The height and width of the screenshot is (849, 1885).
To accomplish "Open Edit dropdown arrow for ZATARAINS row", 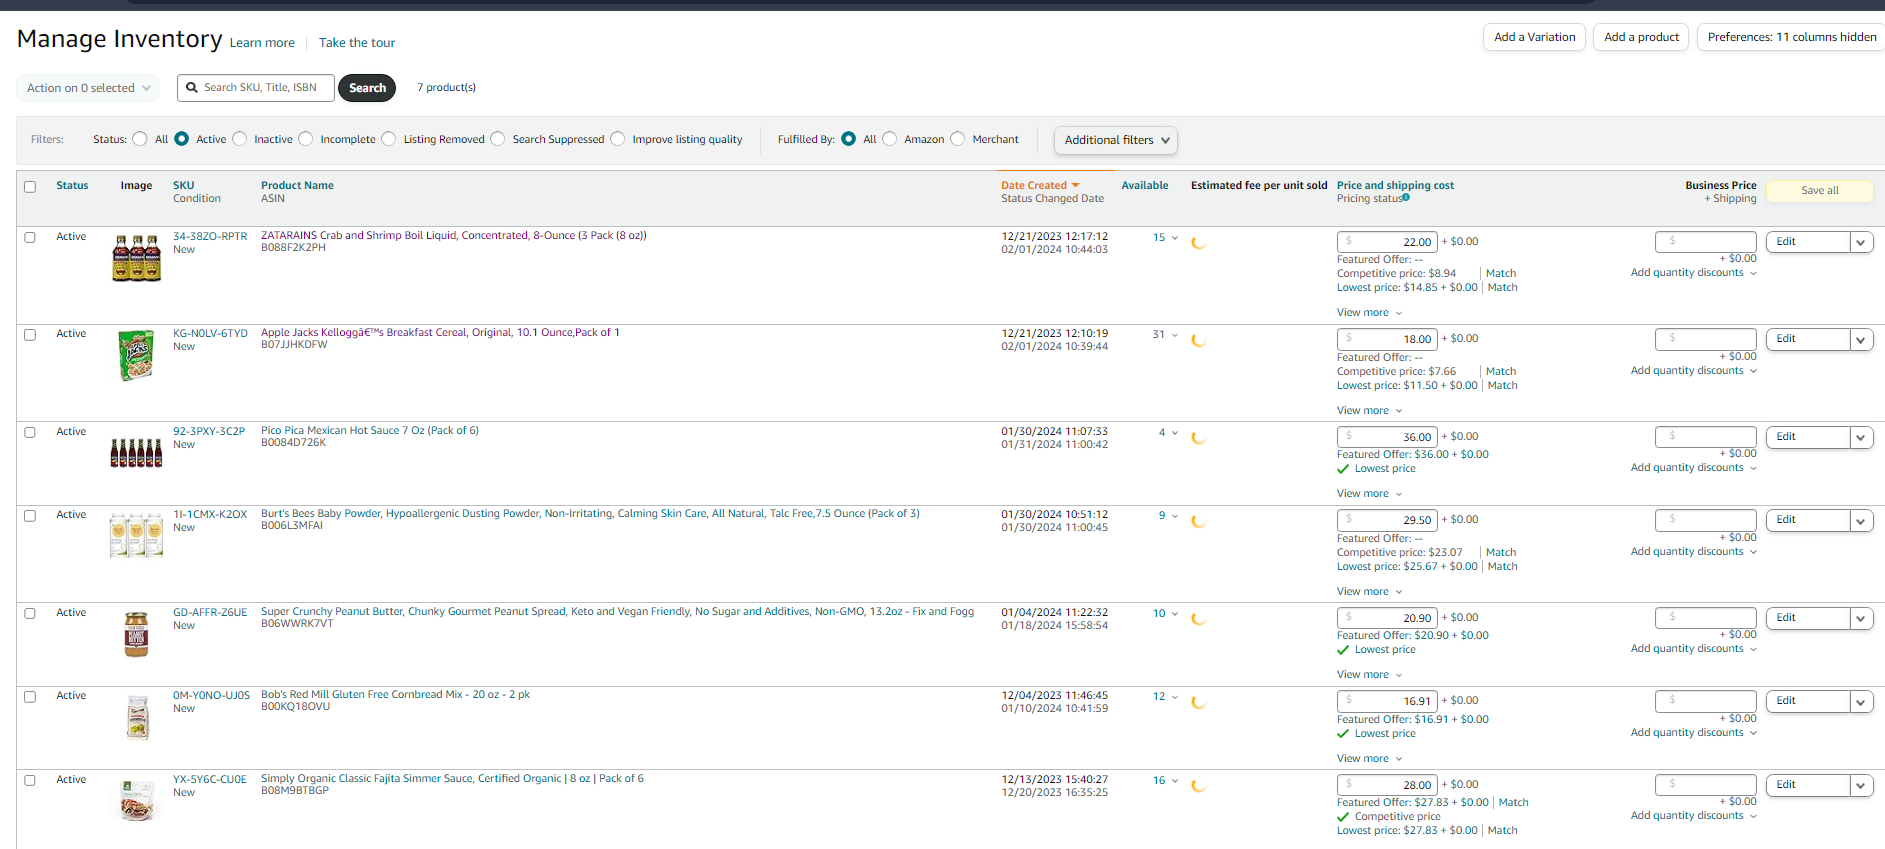I will tap(1861, 242).
